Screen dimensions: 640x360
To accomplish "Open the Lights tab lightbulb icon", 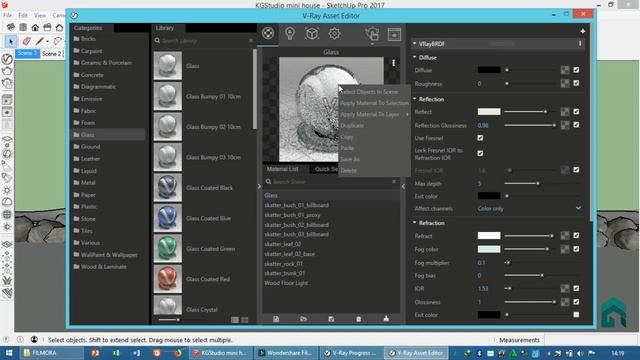I will [x=290, y=33].
